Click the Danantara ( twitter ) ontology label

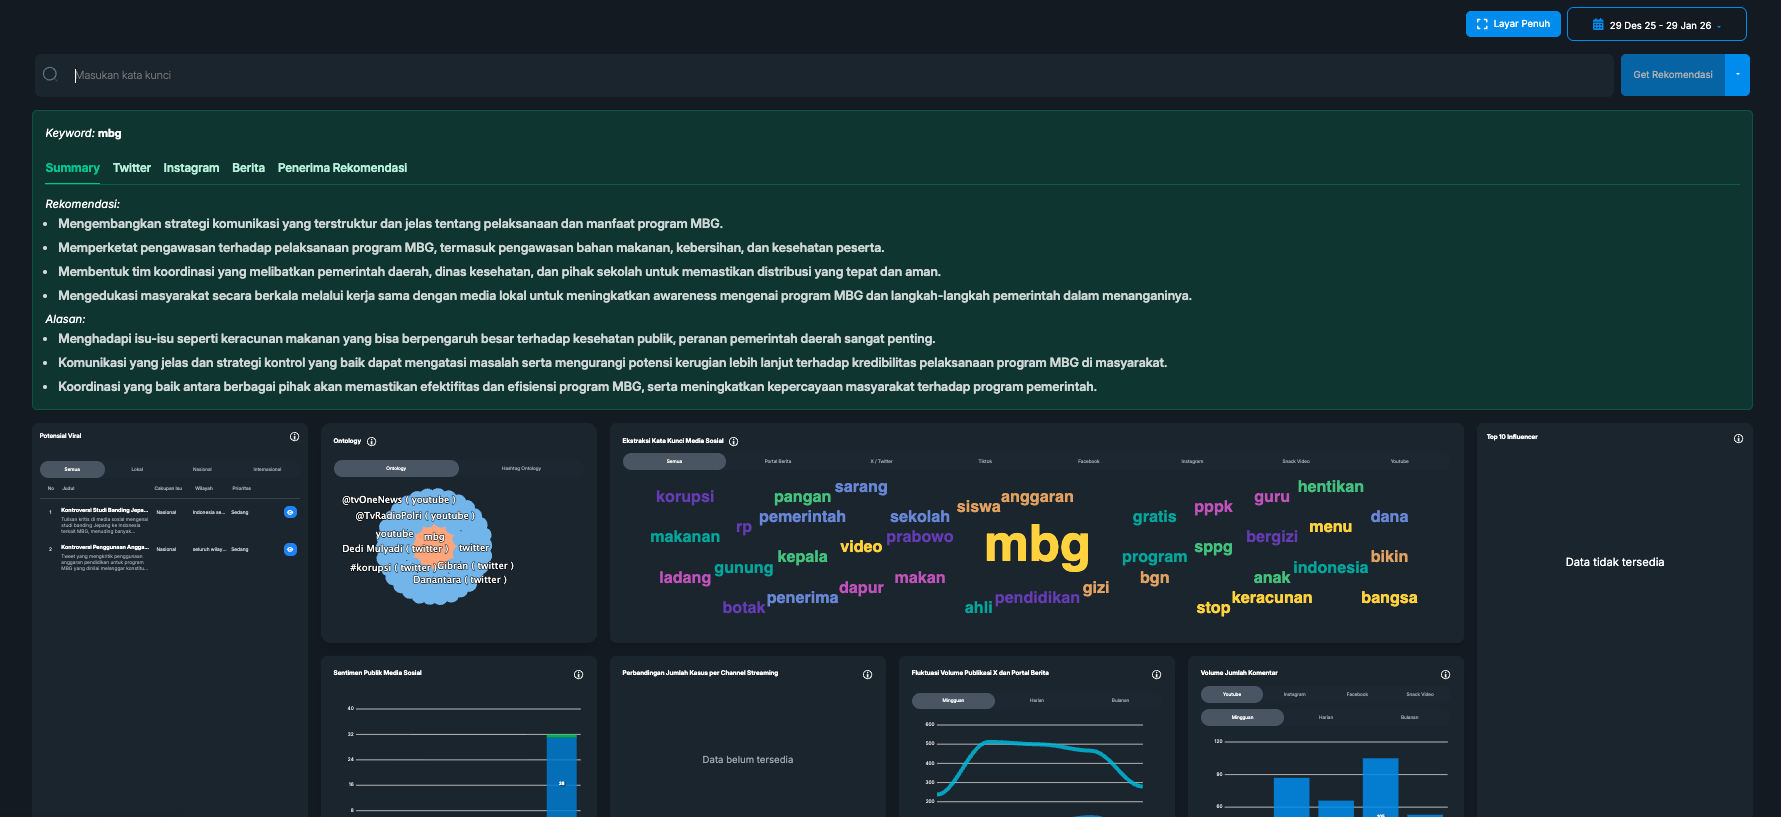pyautogui.click(x=459, y=580)
